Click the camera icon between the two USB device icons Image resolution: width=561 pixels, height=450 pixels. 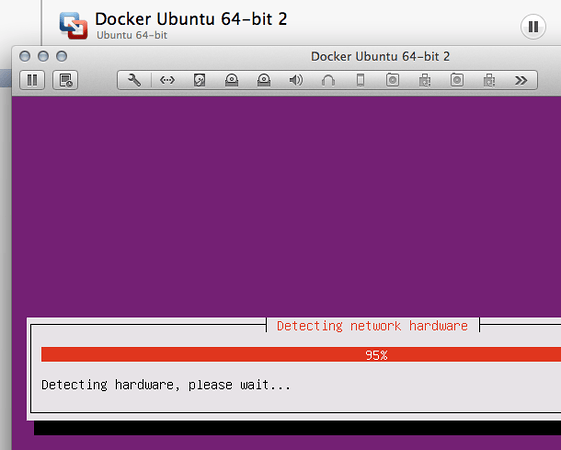tap(457, 80)
